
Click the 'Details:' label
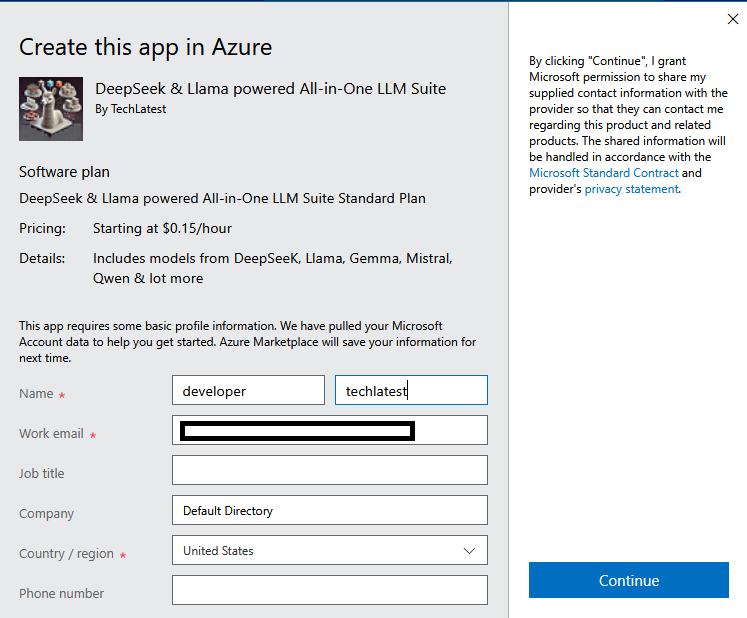pyautogui.click(x=42, y=258)
